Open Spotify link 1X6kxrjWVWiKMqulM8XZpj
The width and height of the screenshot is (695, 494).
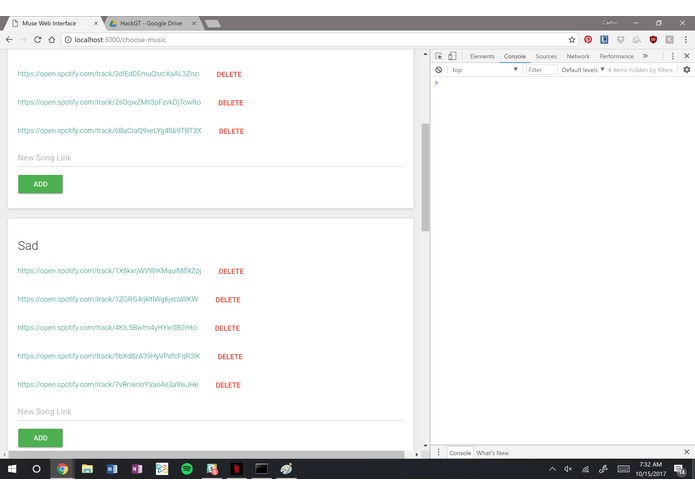pos(109,270)
